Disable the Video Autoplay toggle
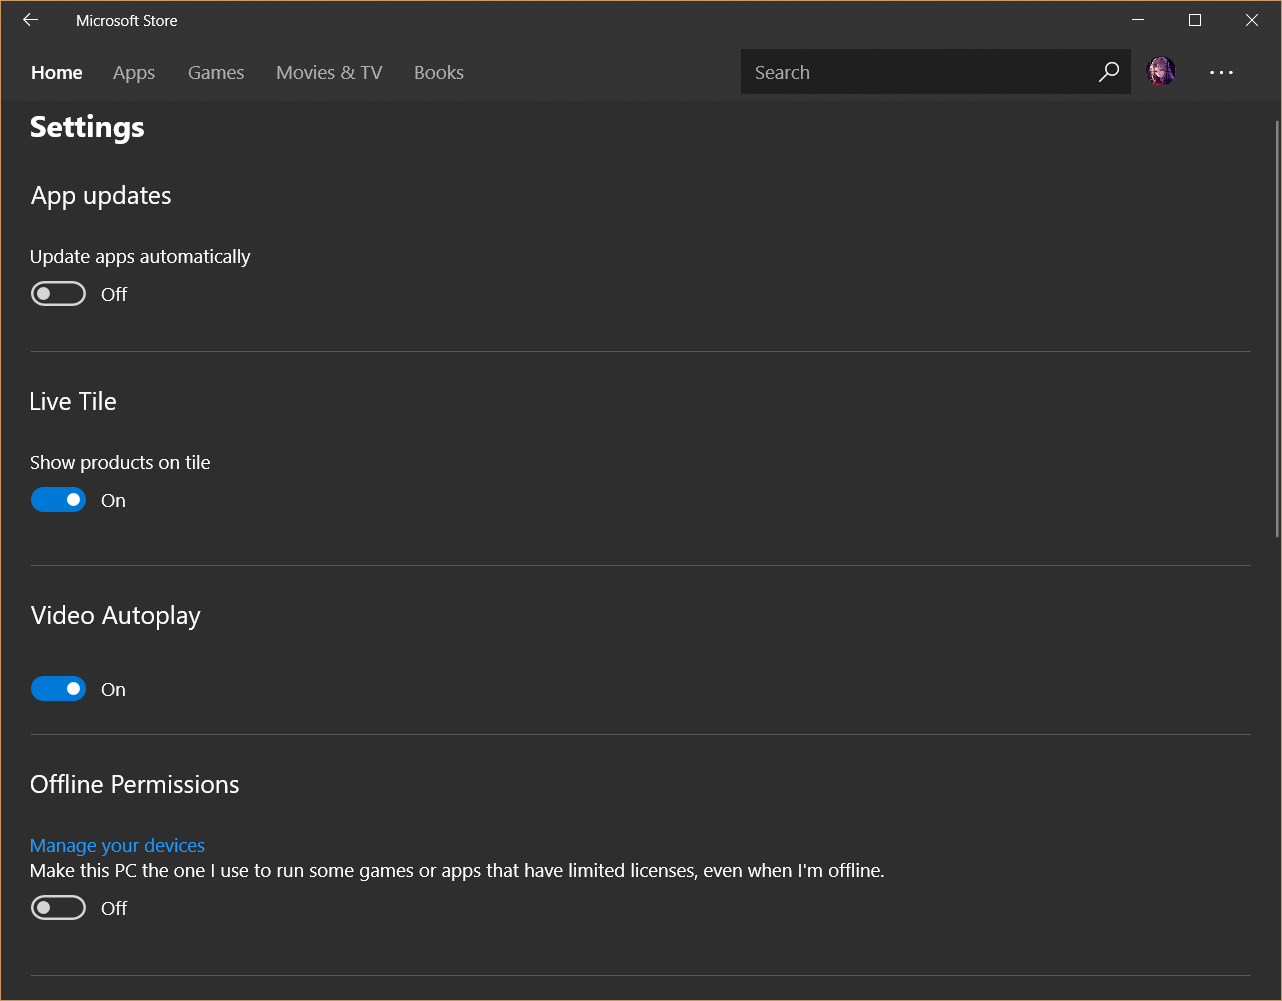The width and height of the screenshot is (1282, 1001). coord(58,689)
